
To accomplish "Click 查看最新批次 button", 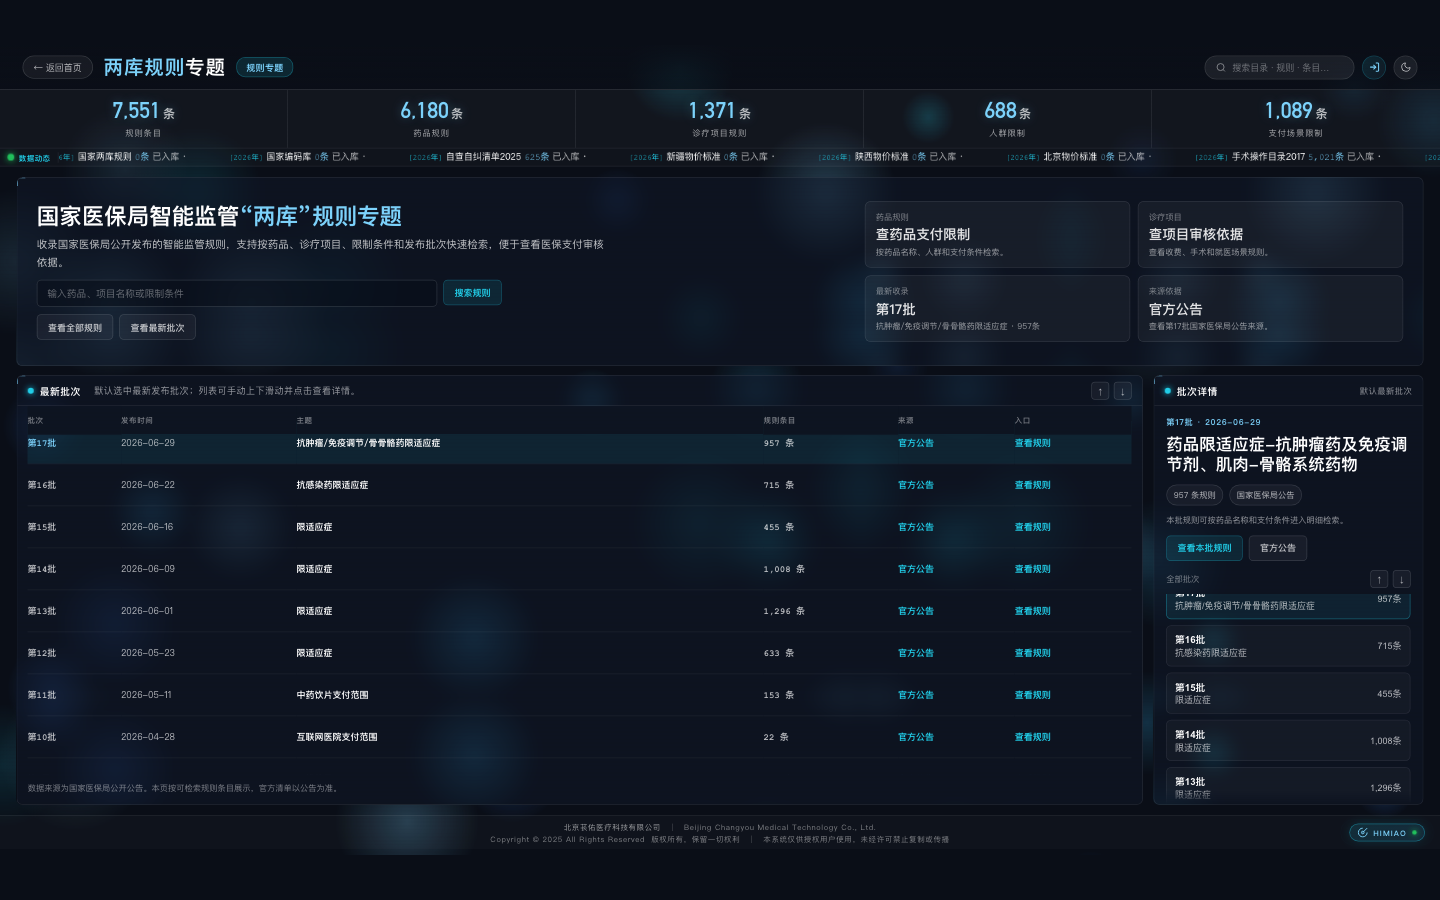I will pyautogui.click(x=157, y=328).
